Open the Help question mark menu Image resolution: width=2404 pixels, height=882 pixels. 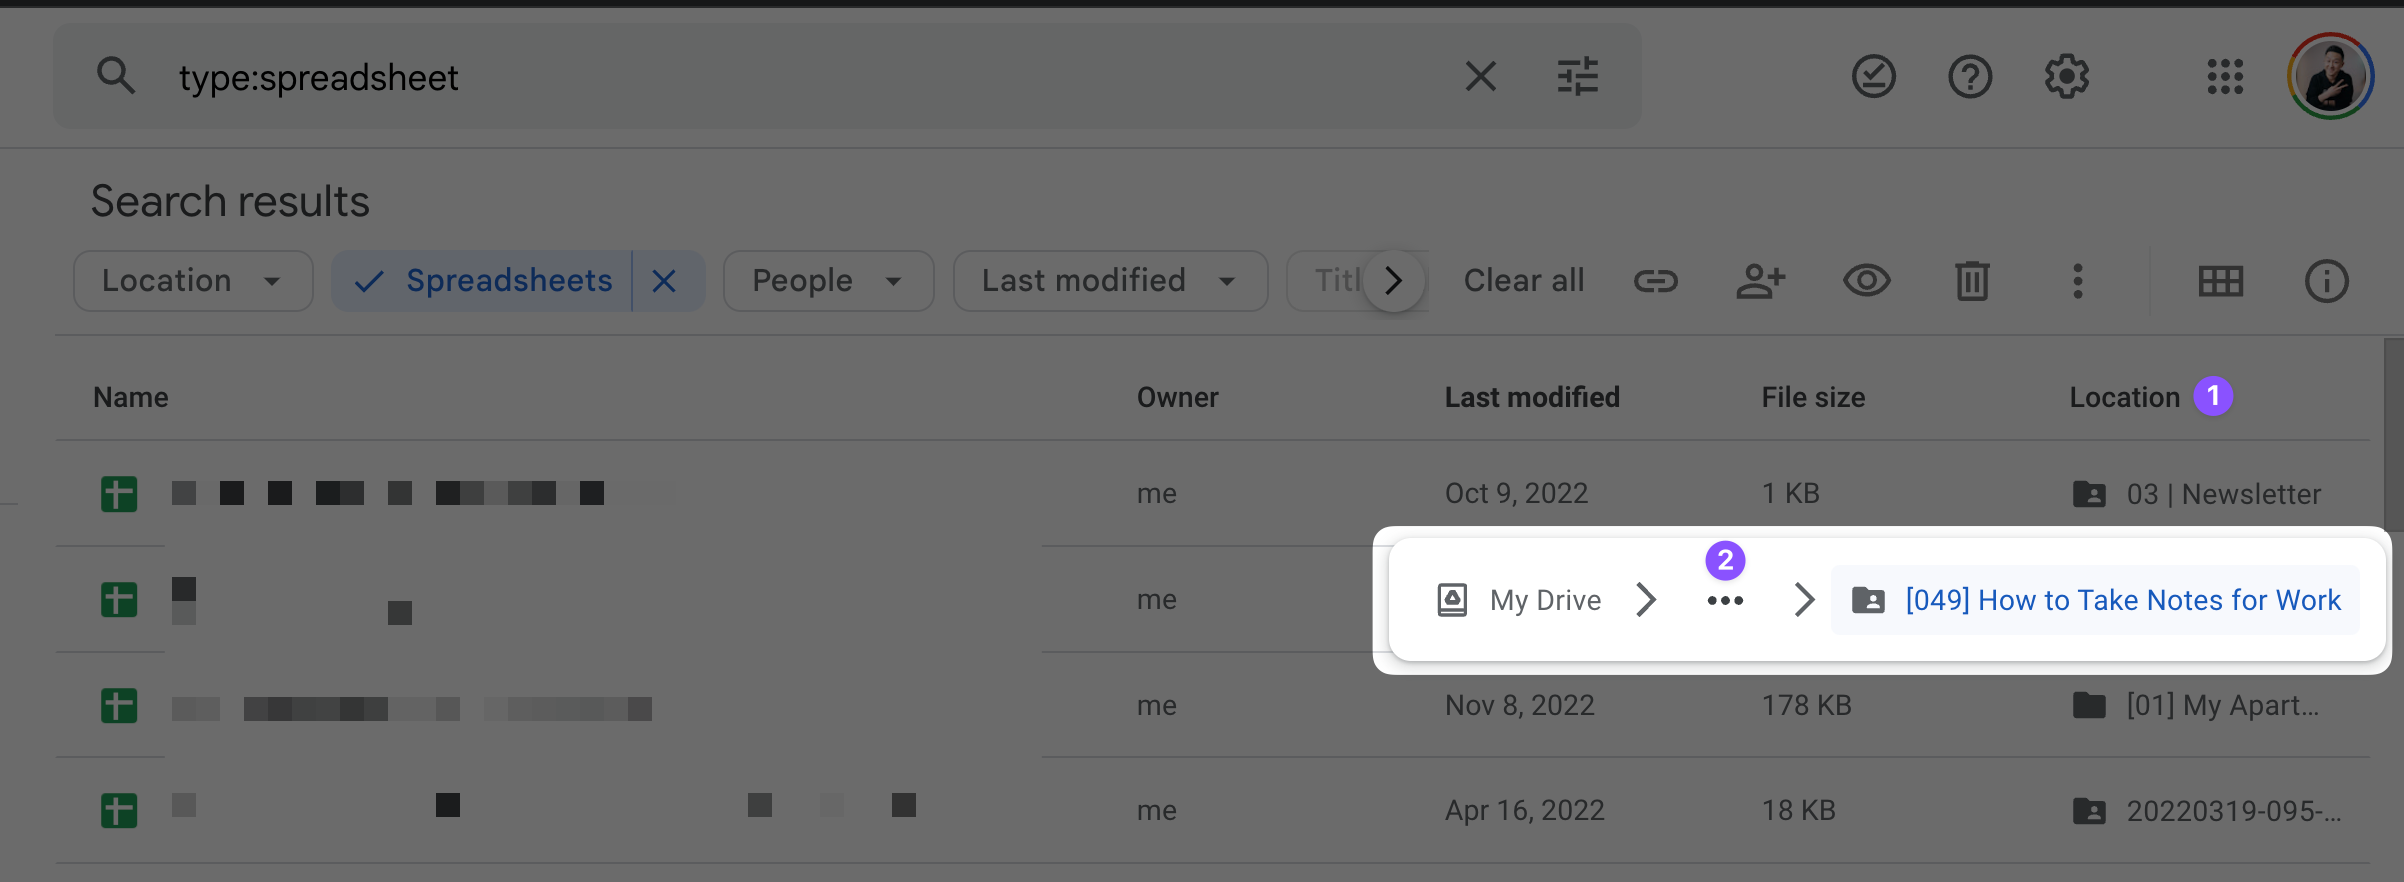1969,76
